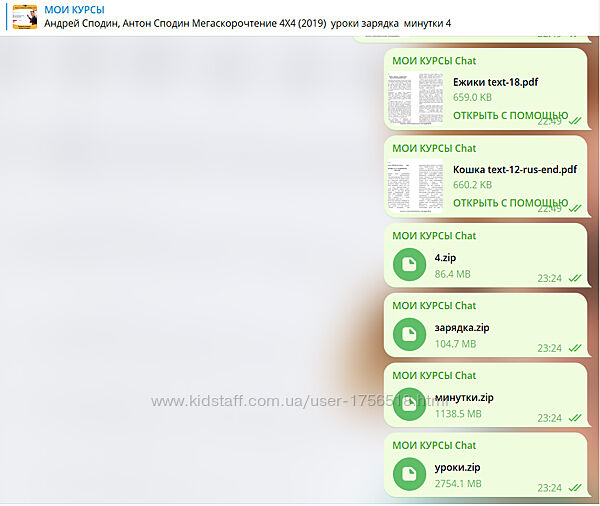Image resolution: width=600 pixels, height=506 pixels.
Task: Click the Ежики text-18.pdf file name
Action: (x=495, y=82)
